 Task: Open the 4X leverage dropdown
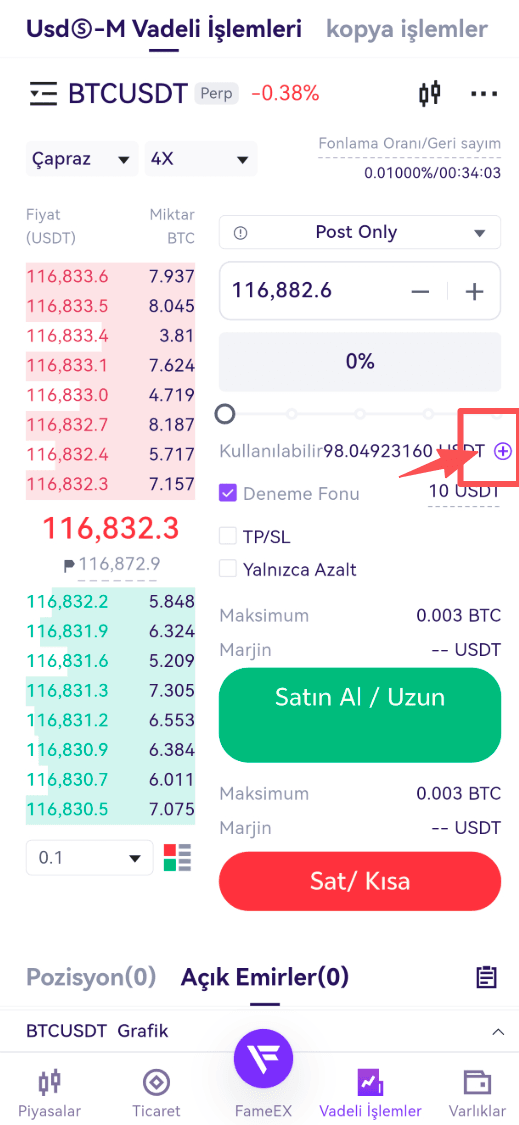point(201,159)
